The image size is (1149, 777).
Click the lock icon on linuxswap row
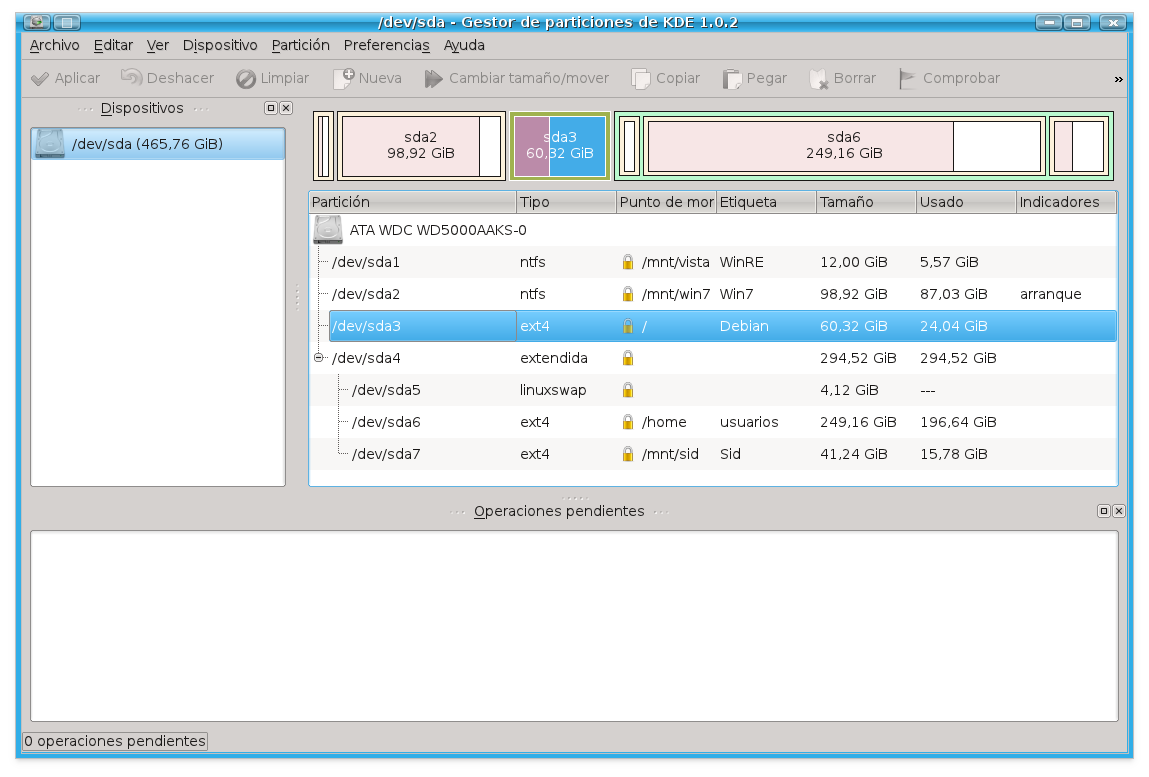click(x=627, y=389)
